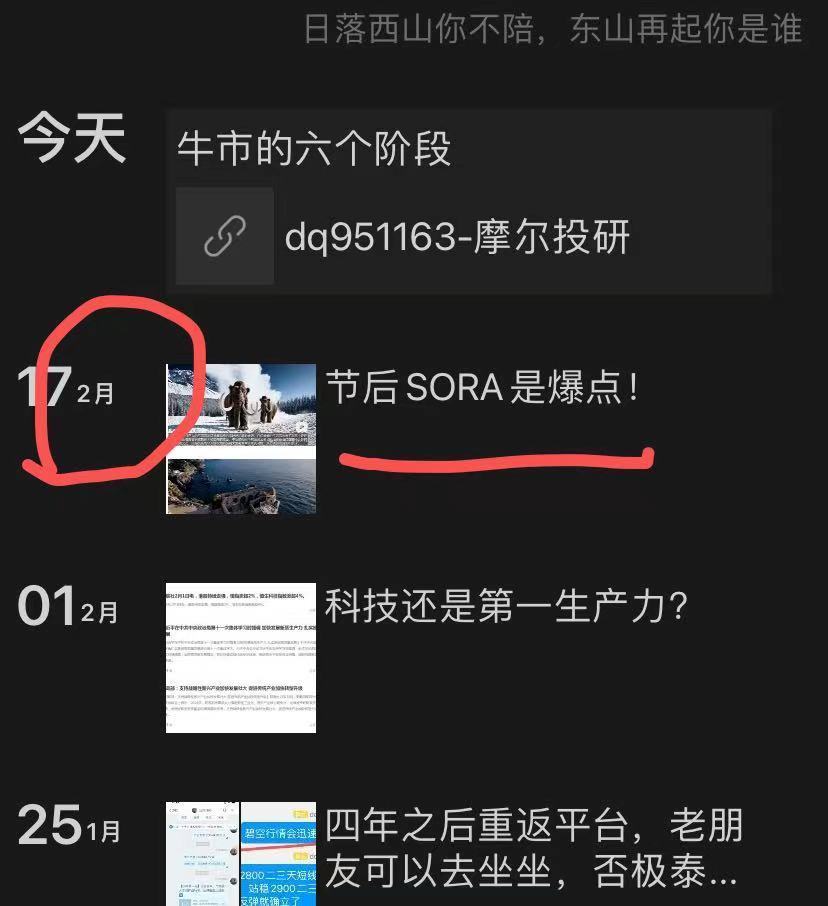Select the 01 date number
This screenshot has width=828, height=906.
click(46, 605)
